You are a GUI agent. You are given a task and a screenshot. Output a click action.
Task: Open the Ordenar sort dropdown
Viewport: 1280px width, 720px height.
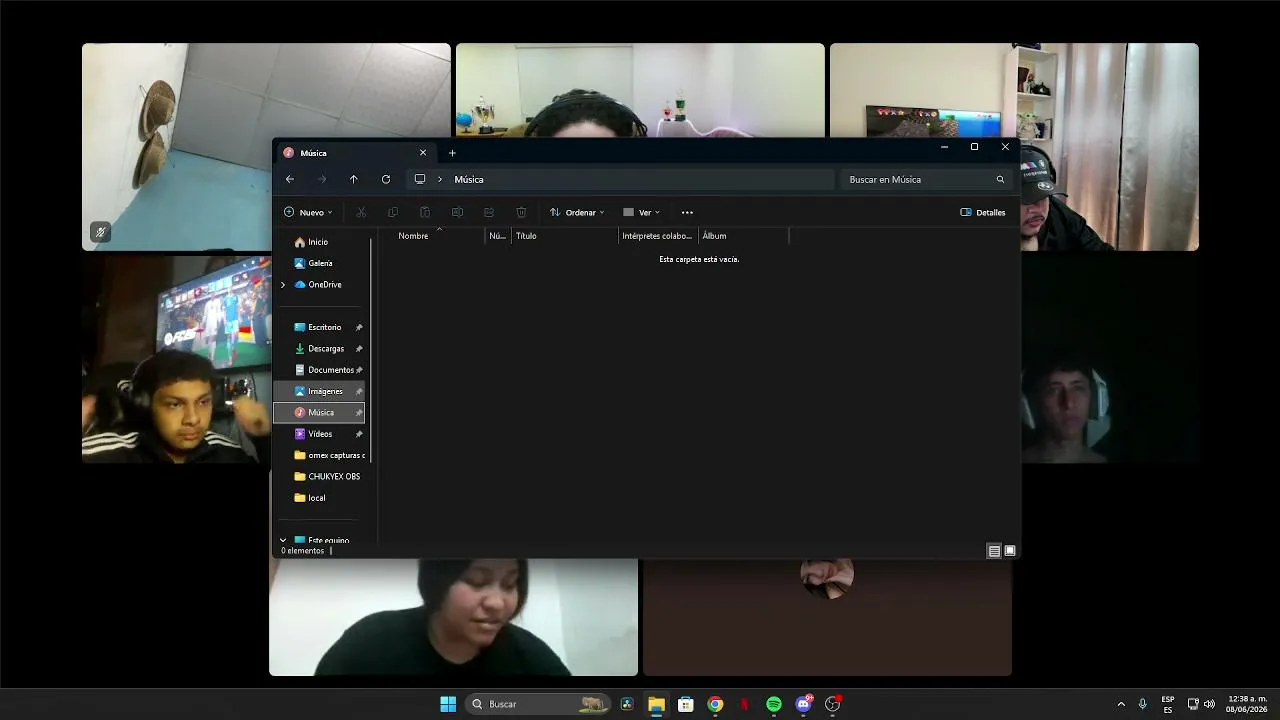coord(577,212)
